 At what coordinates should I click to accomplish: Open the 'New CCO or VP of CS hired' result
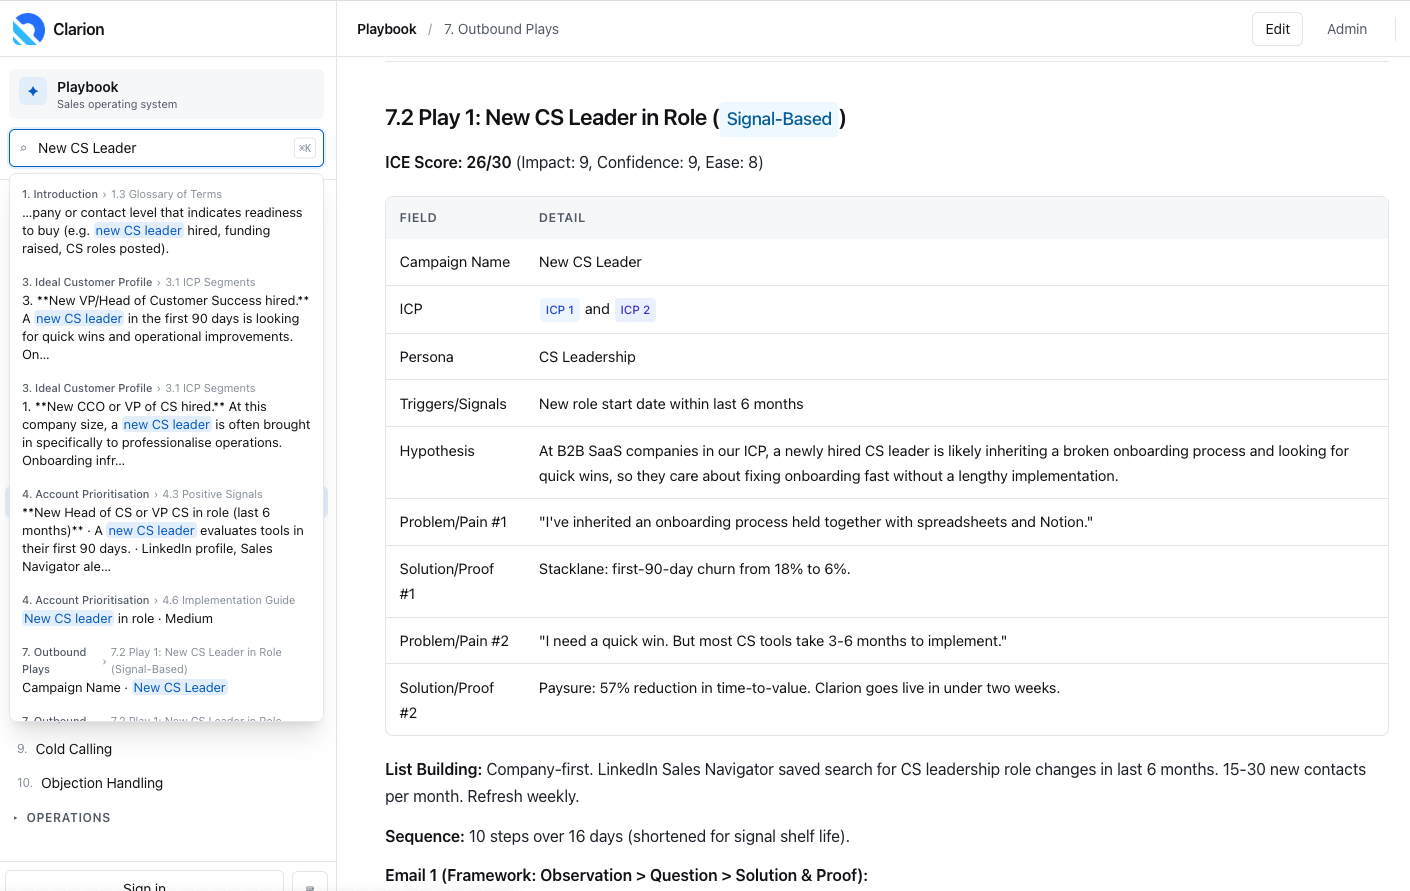click(166, 424)
